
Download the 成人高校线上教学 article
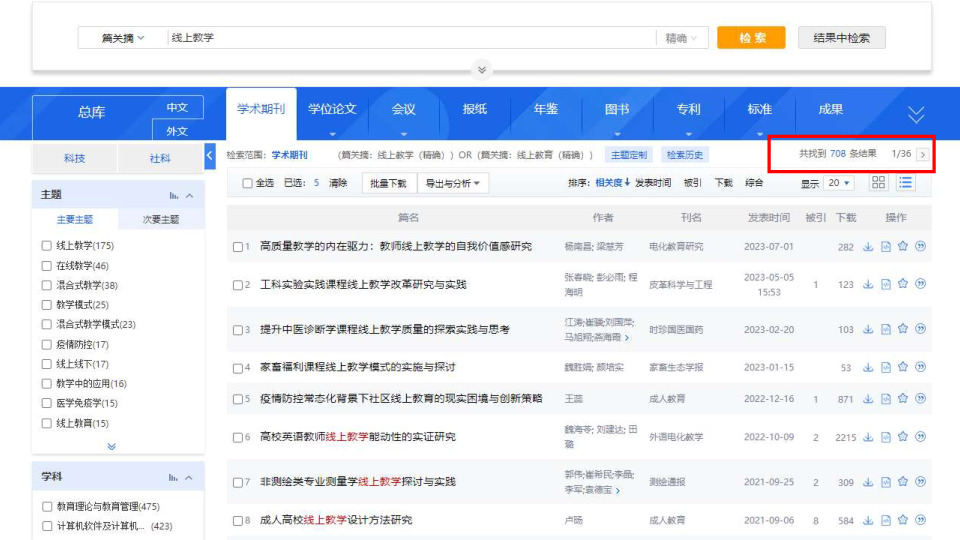tap(868, 520)
